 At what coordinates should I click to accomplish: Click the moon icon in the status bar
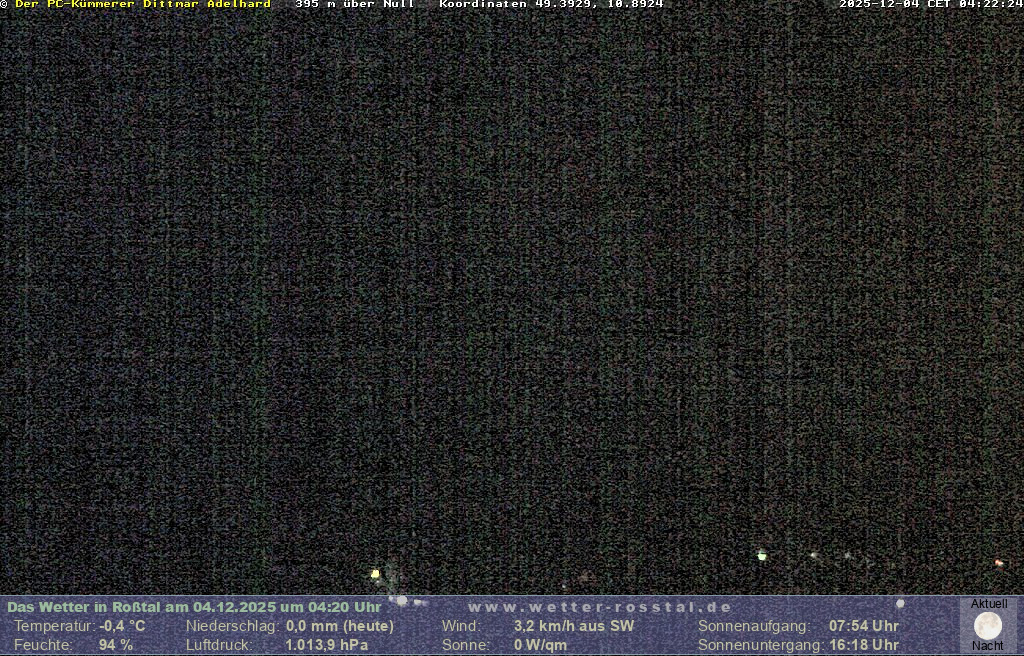tap(988, 626)
